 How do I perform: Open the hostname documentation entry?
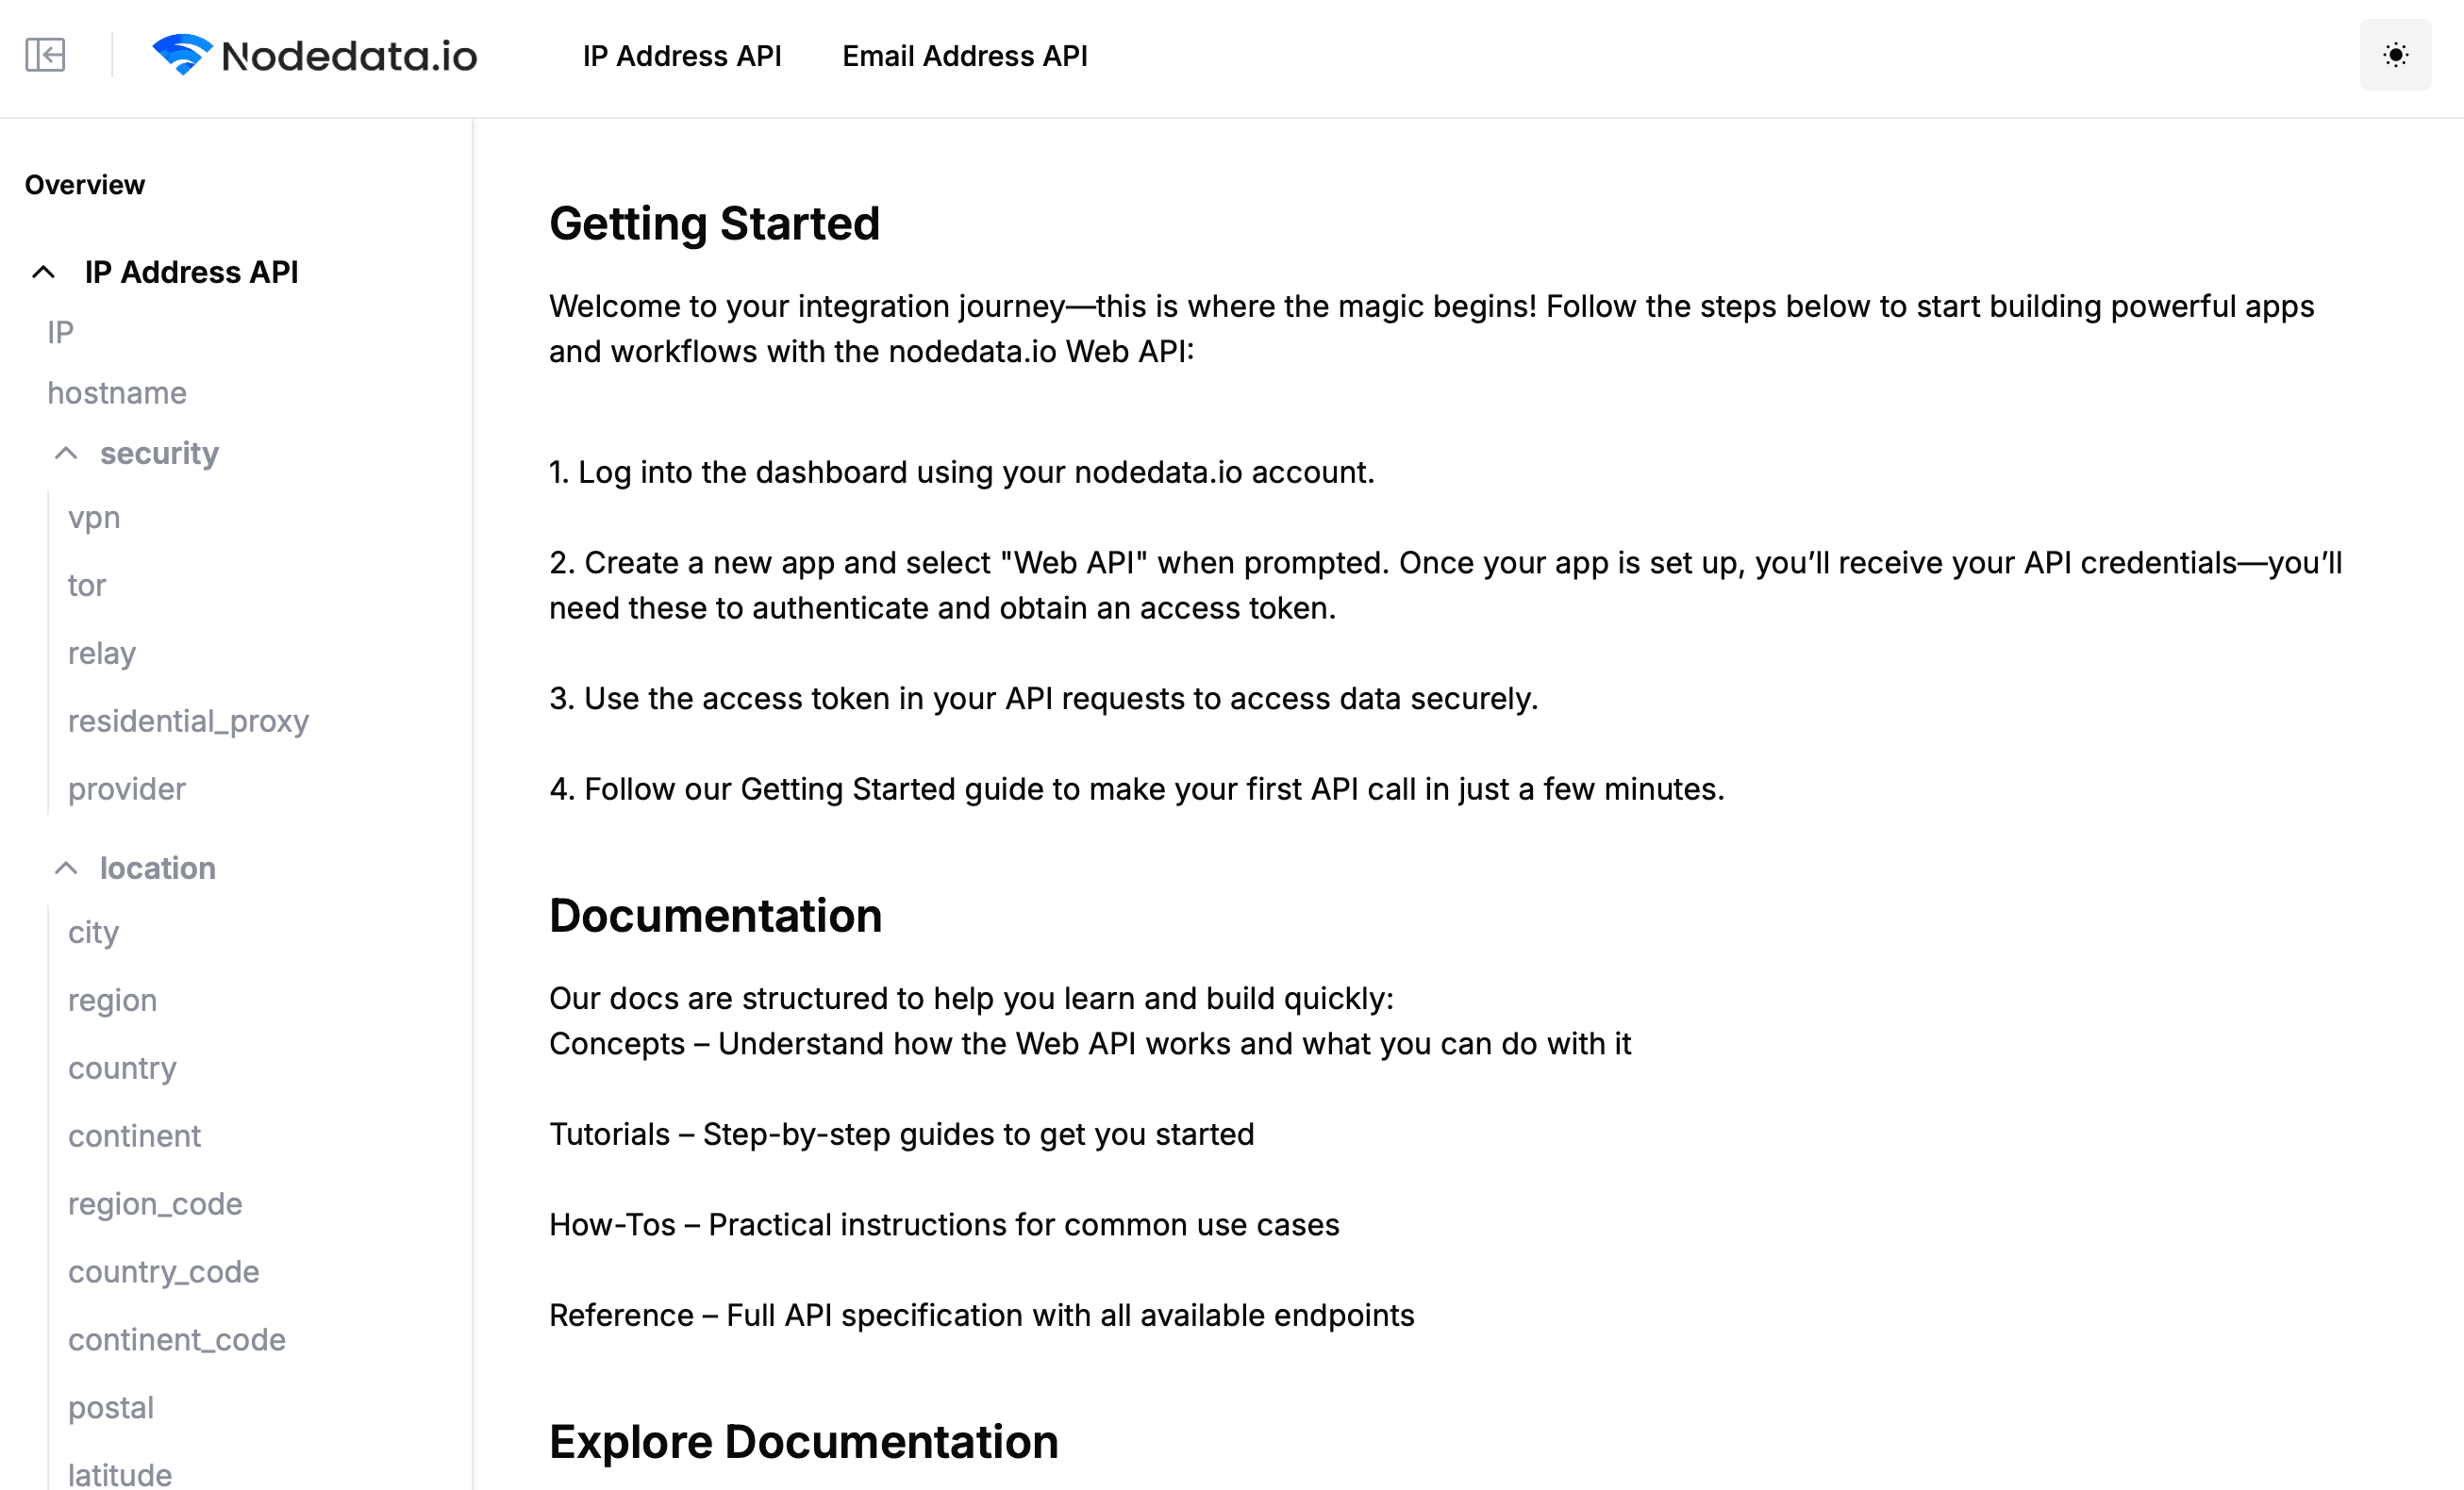click(x=116, y=392)
